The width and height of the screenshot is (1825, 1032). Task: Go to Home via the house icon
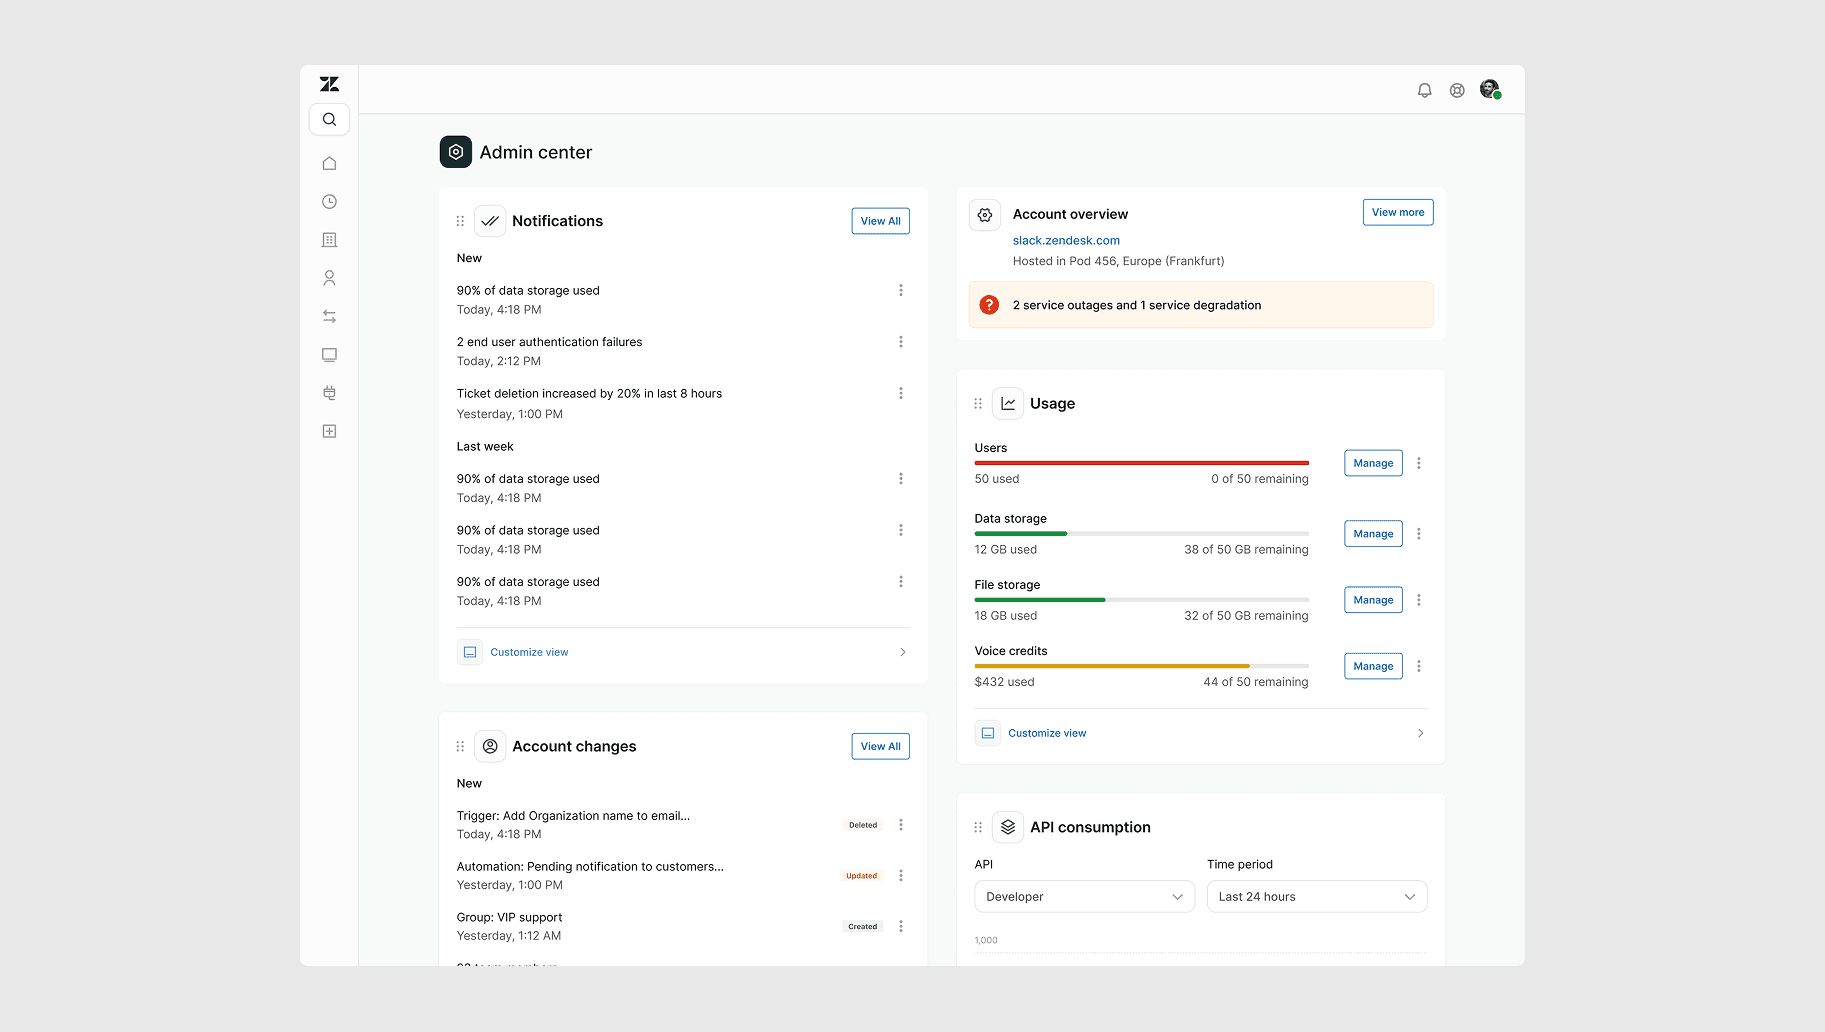329,163
